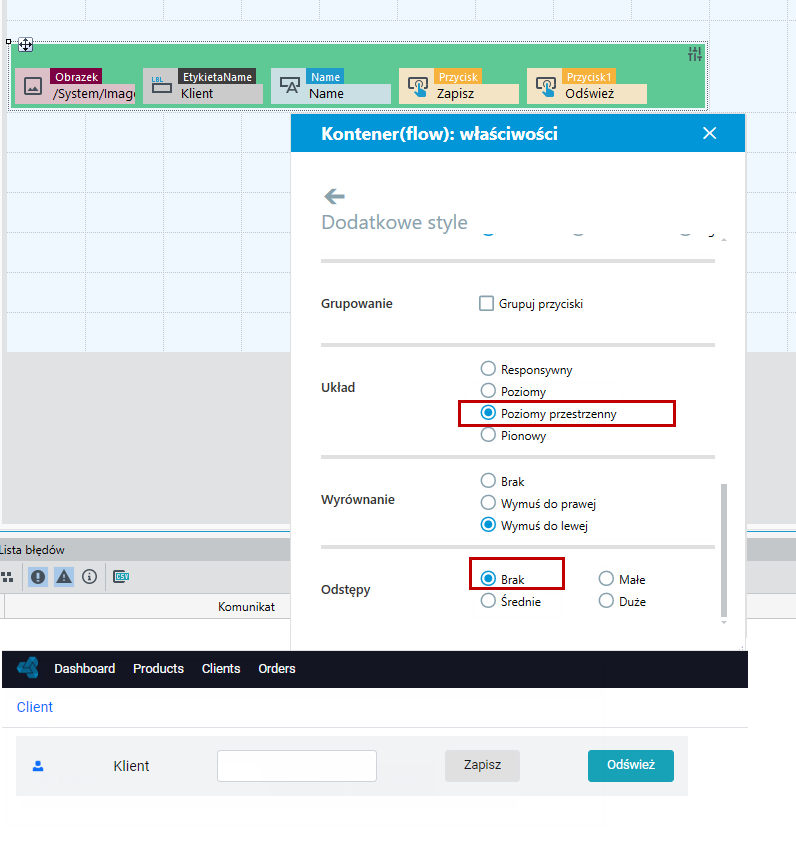Select Responsywny layout option

(x=488, y=369)
